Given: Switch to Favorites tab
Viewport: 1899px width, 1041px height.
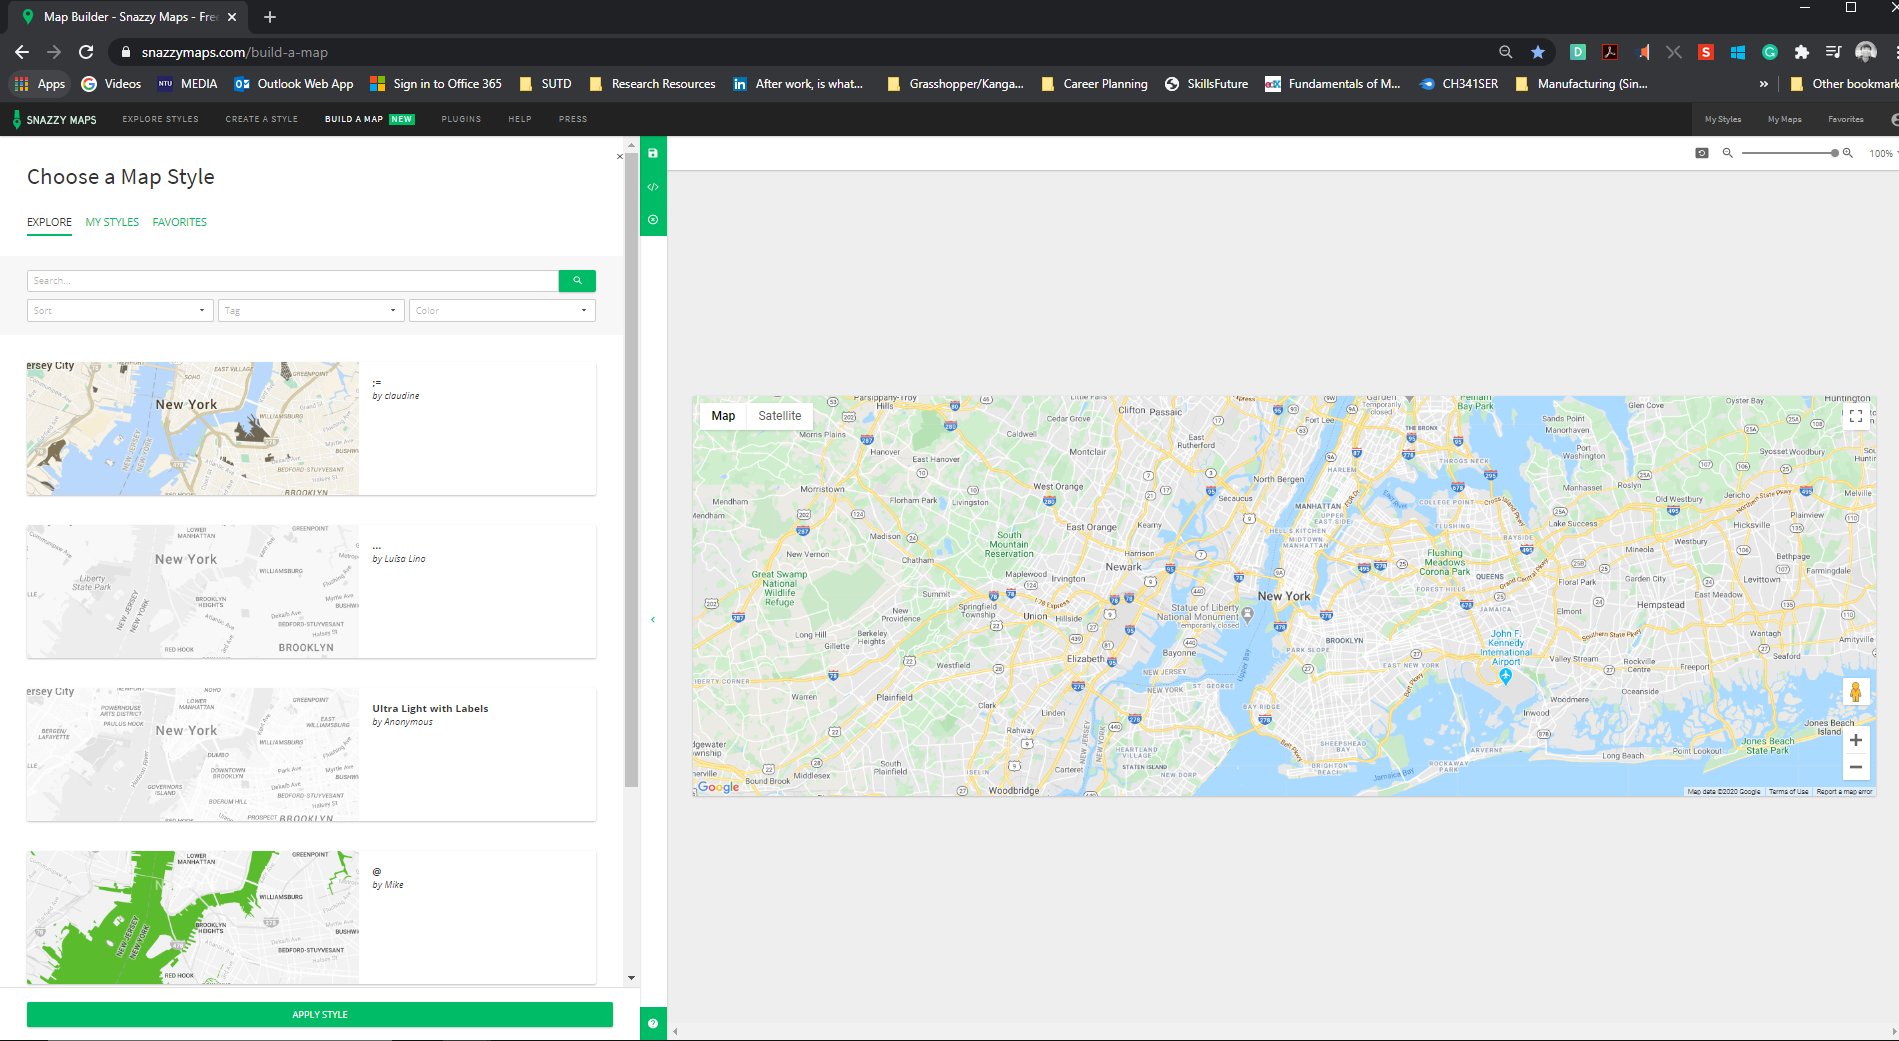Looking at the screenshot, I should [180, 222].
